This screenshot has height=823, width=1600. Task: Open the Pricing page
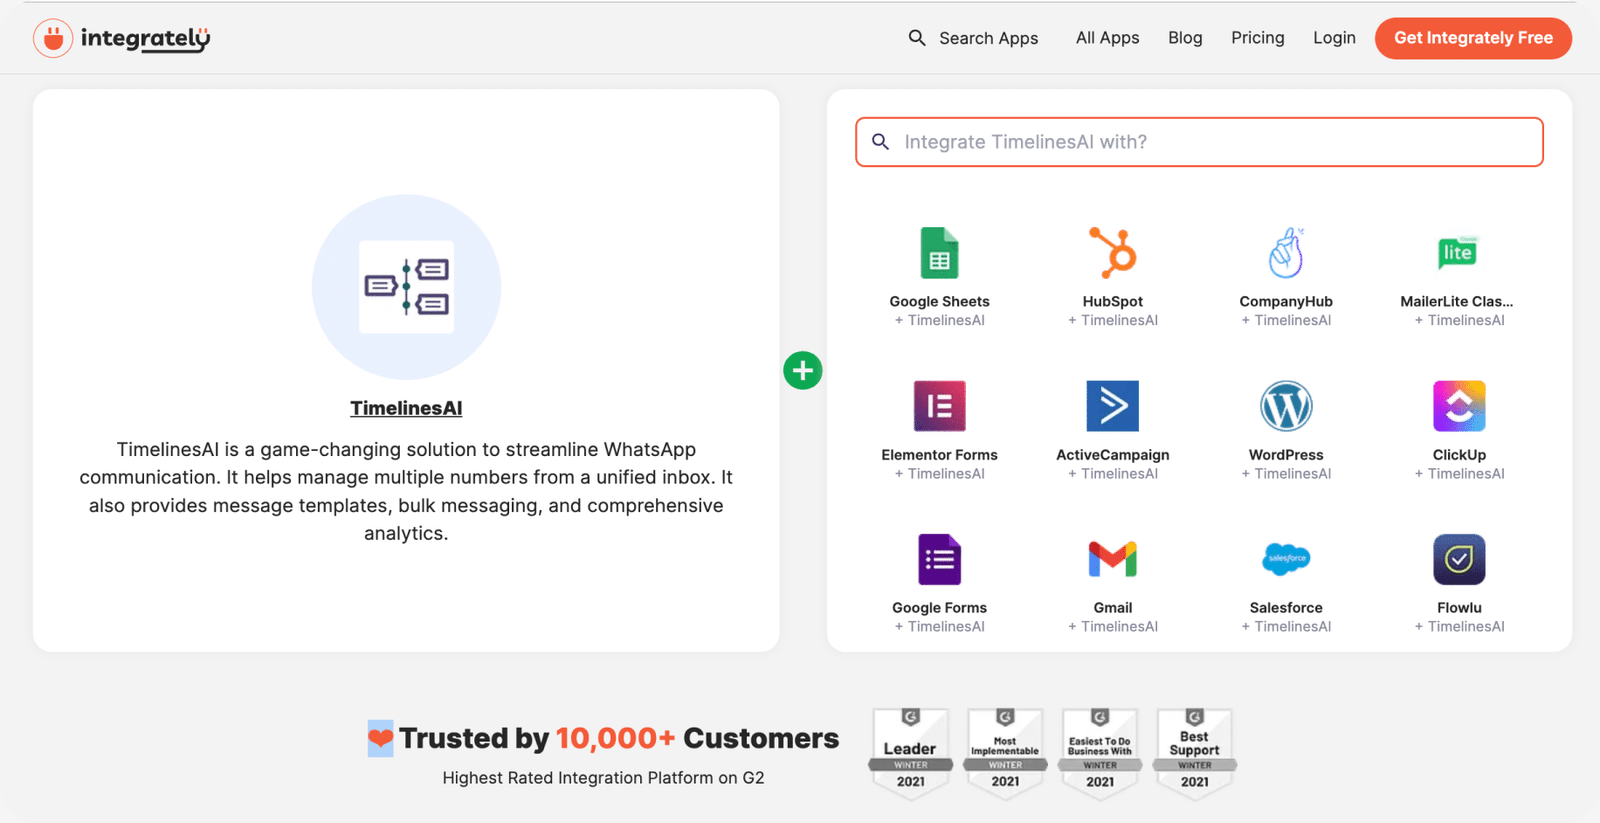tap(1257, 38)
